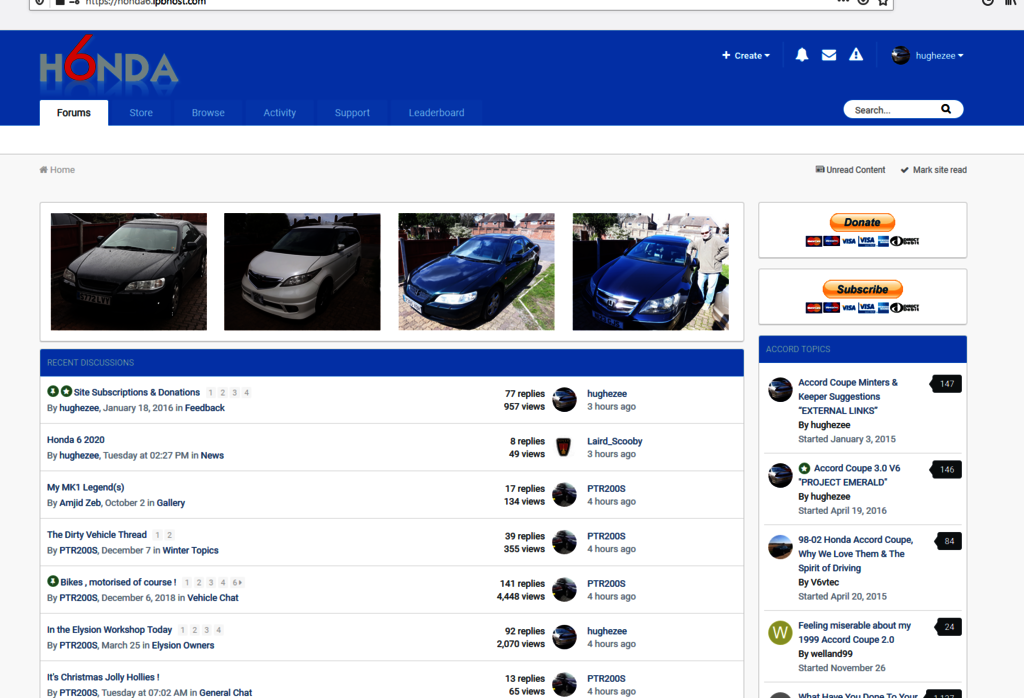The image size is (1024, 698).
Task: Click the Unread Content icon
Action: coord(820,170)
